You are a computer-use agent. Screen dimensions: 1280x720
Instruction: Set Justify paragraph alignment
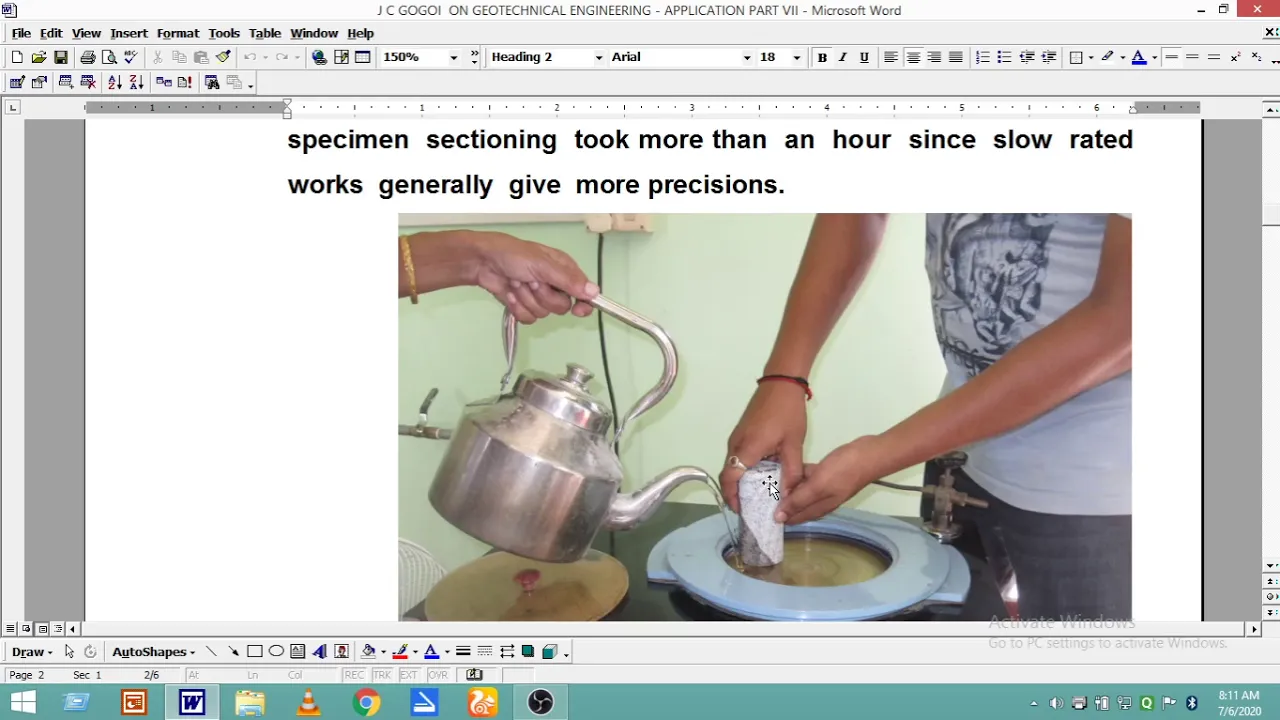[x=956, y=57]
